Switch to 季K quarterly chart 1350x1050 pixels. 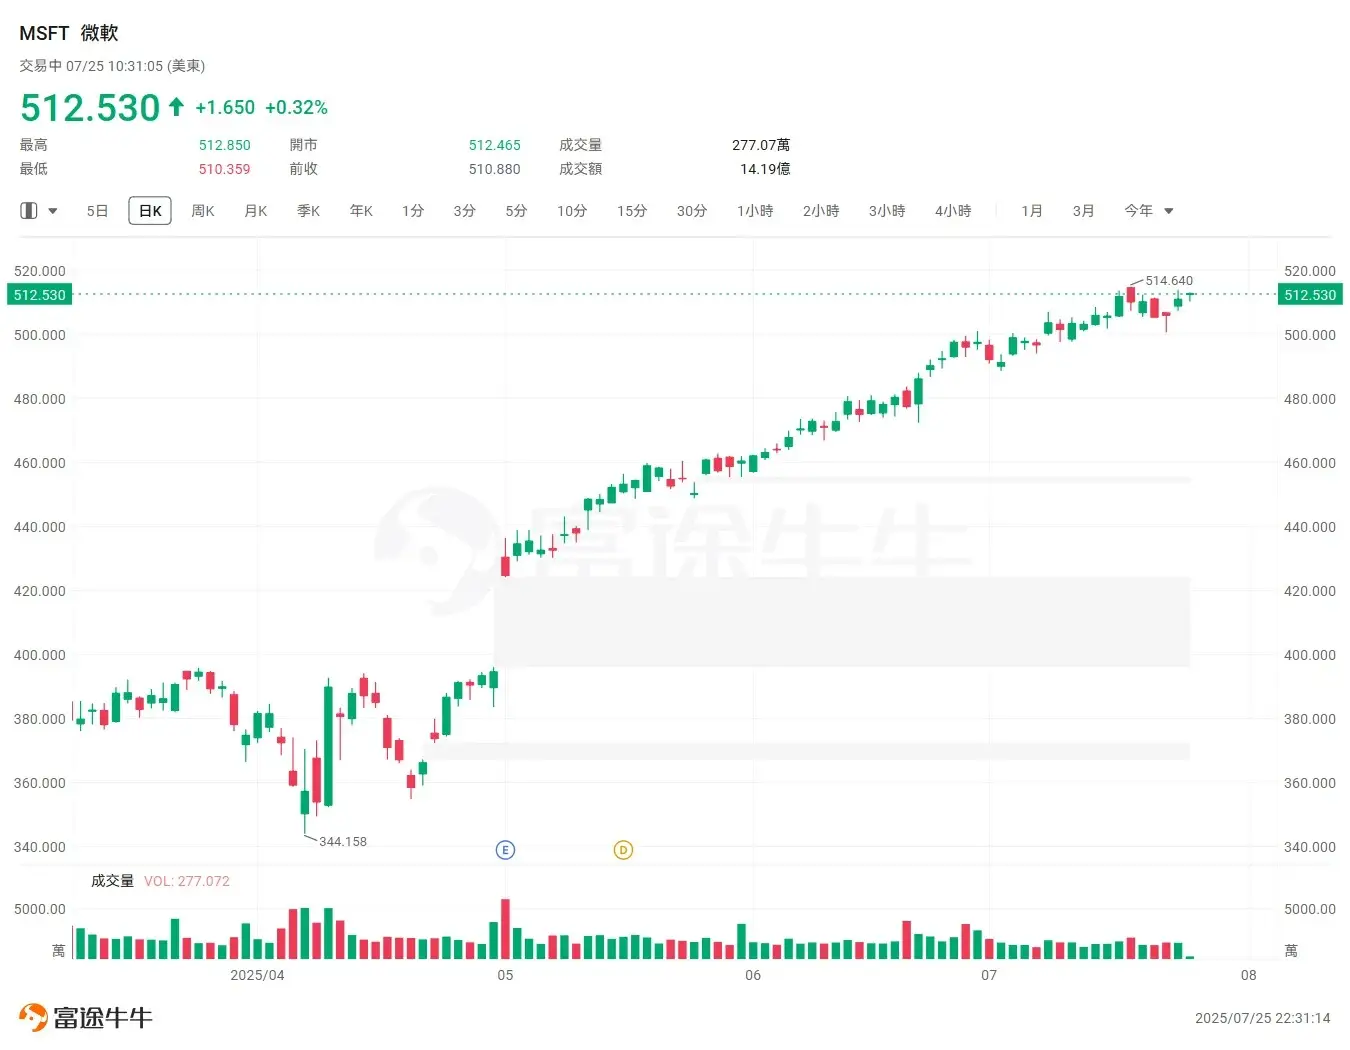point(308,211)
